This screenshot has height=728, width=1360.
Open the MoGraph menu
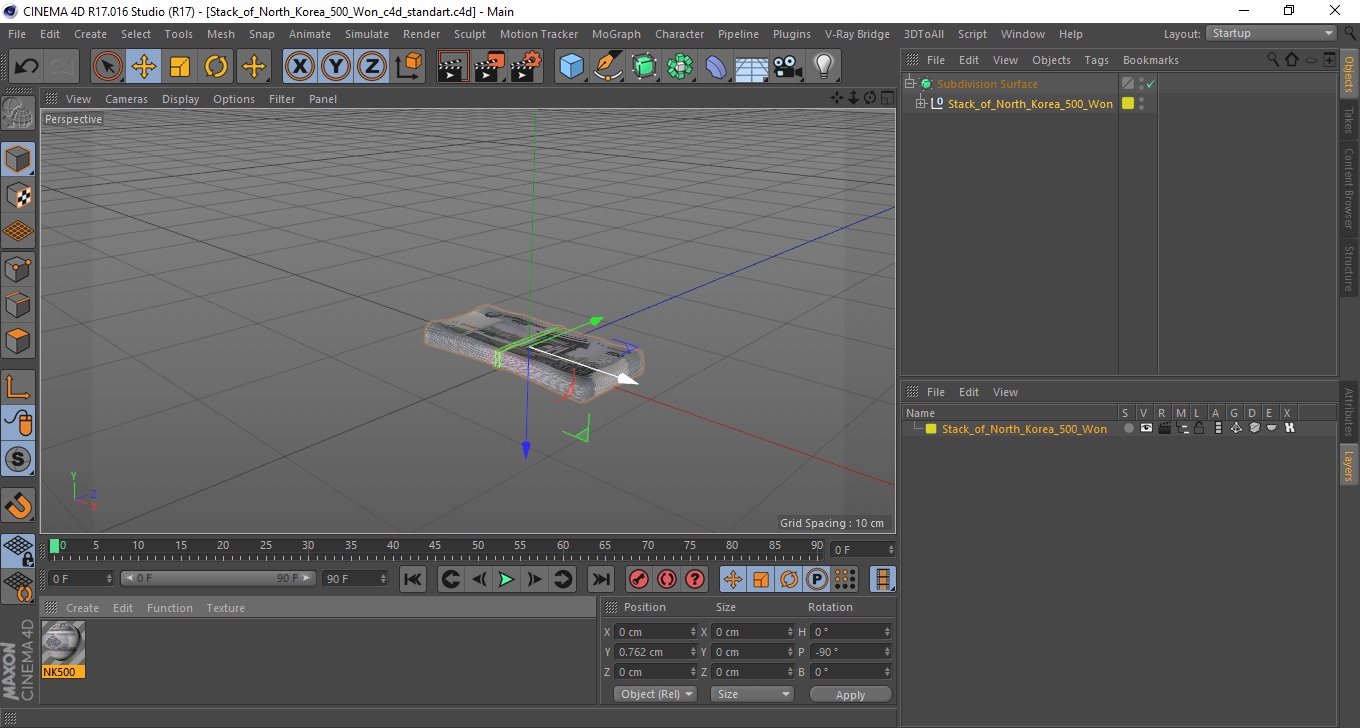tap(616, 34)
